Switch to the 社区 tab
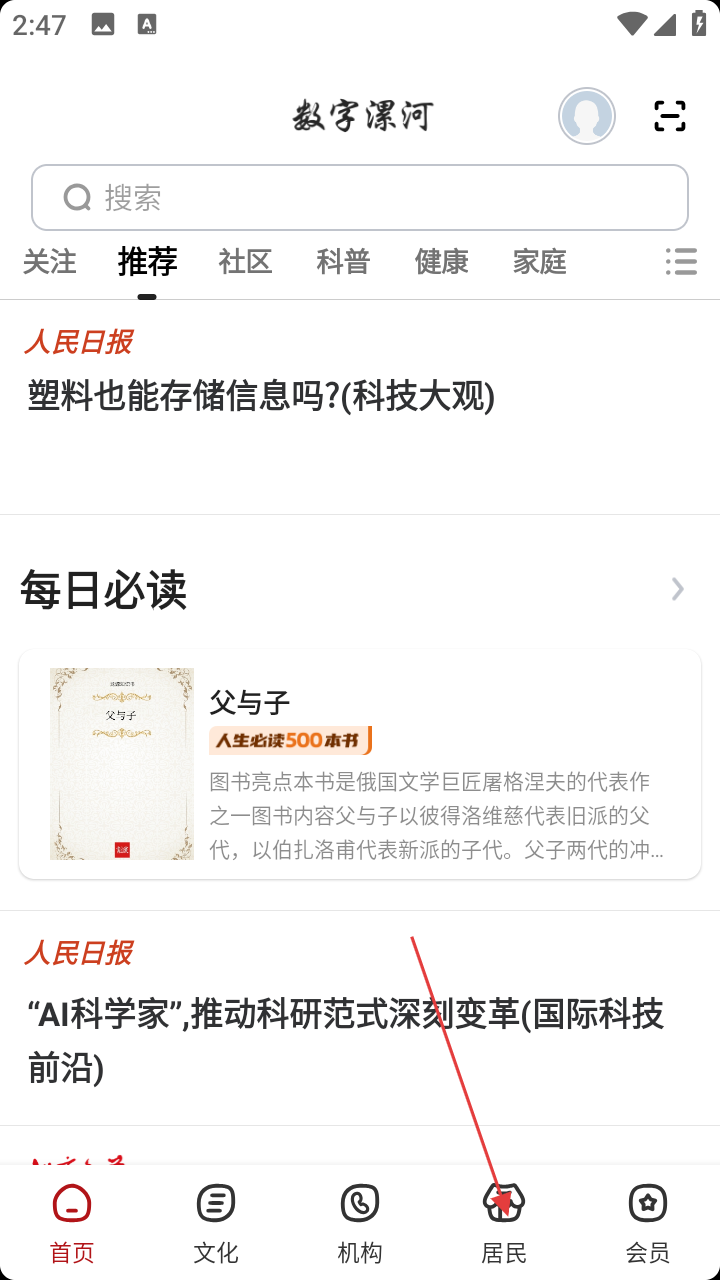This screenshot has width=720, height=1280. tap(245, 262)
